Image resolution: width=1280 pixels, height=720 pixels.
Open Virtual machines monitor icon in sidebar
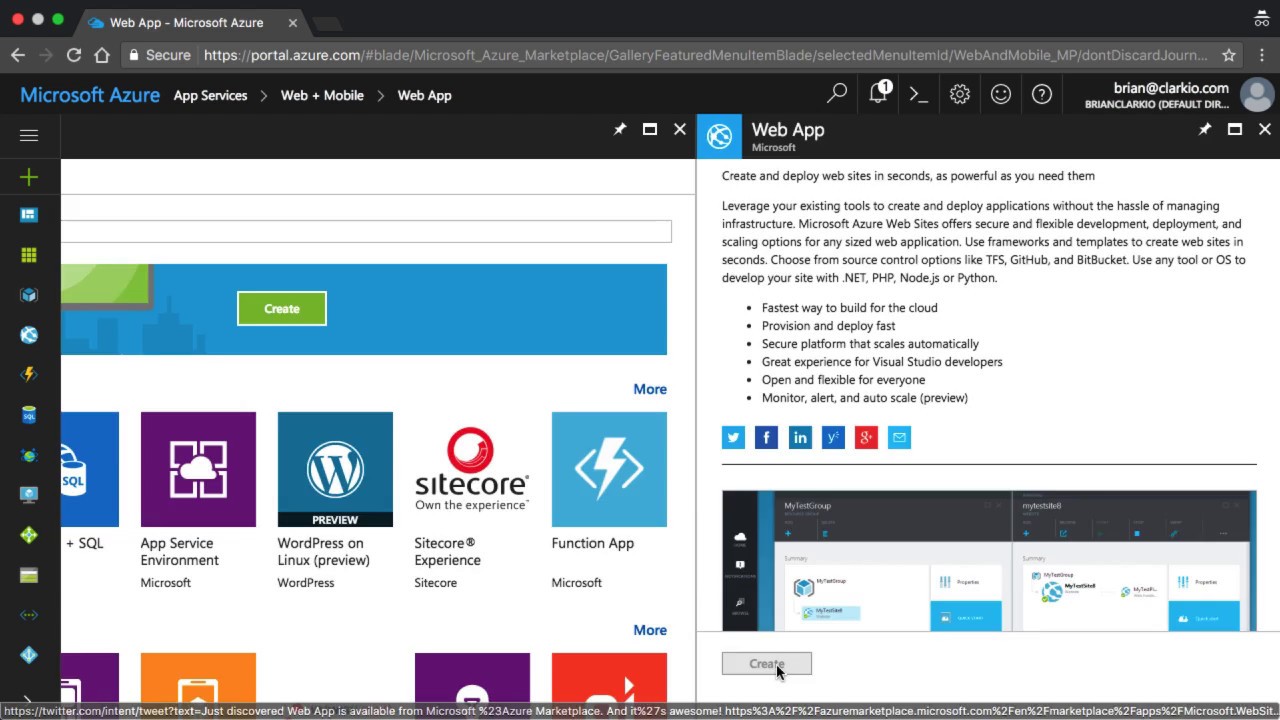[29, 495]
